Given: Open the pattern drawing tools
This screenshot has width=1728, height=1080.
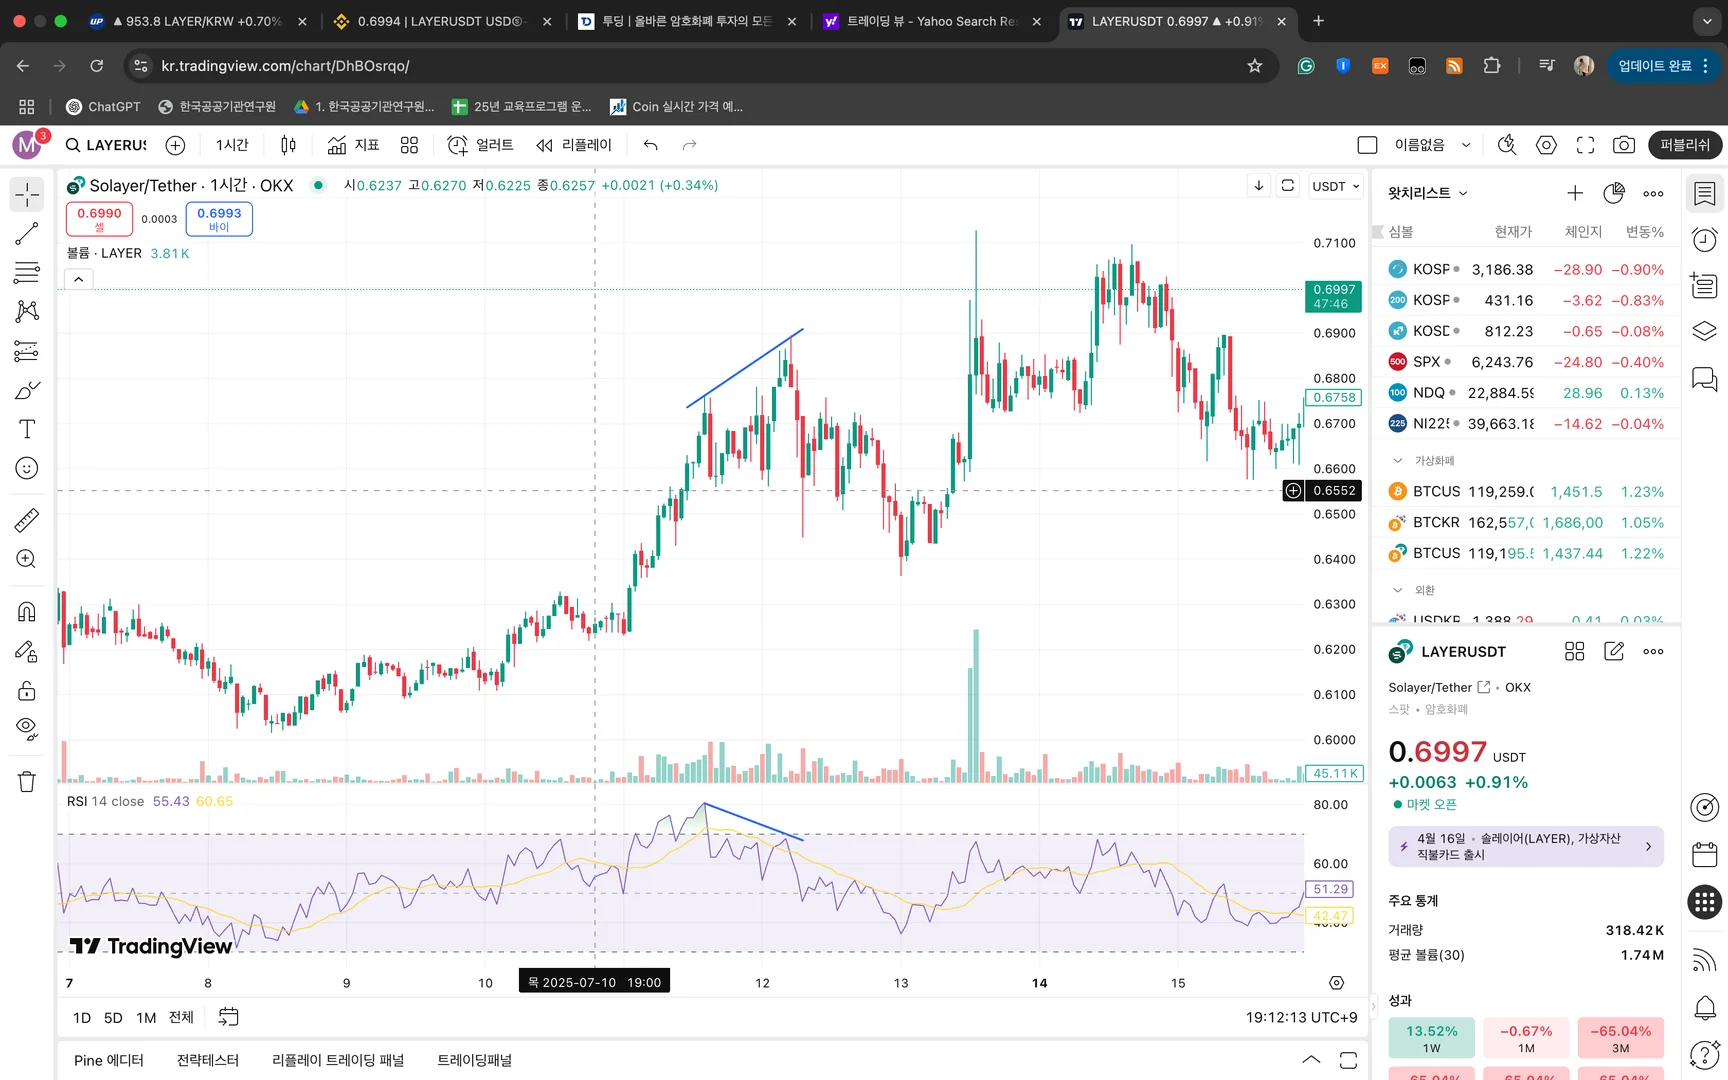Looking at the screenshot, I should coord(27,311).
